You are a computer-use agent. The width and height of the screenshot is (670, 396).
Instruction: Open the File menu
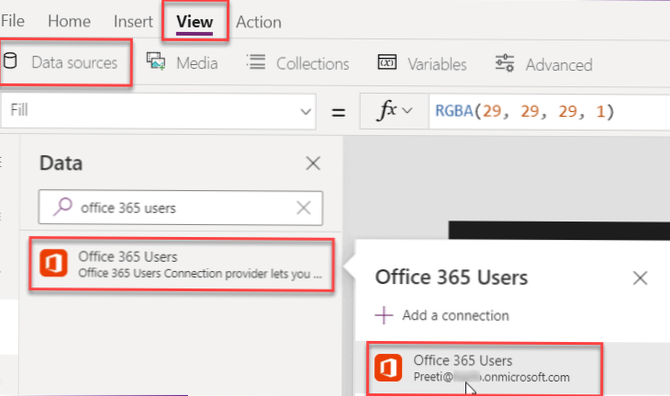(x=12, y=21)
